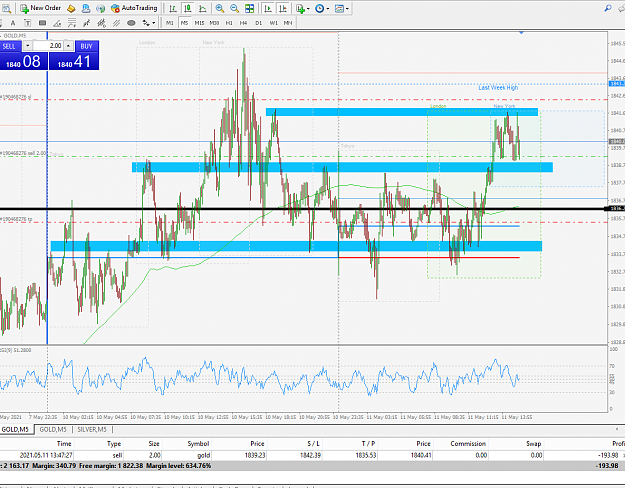Select the equidistant channel tool
Image resolution: width=625 pixels, height=488 pixels.
point(116,23)
